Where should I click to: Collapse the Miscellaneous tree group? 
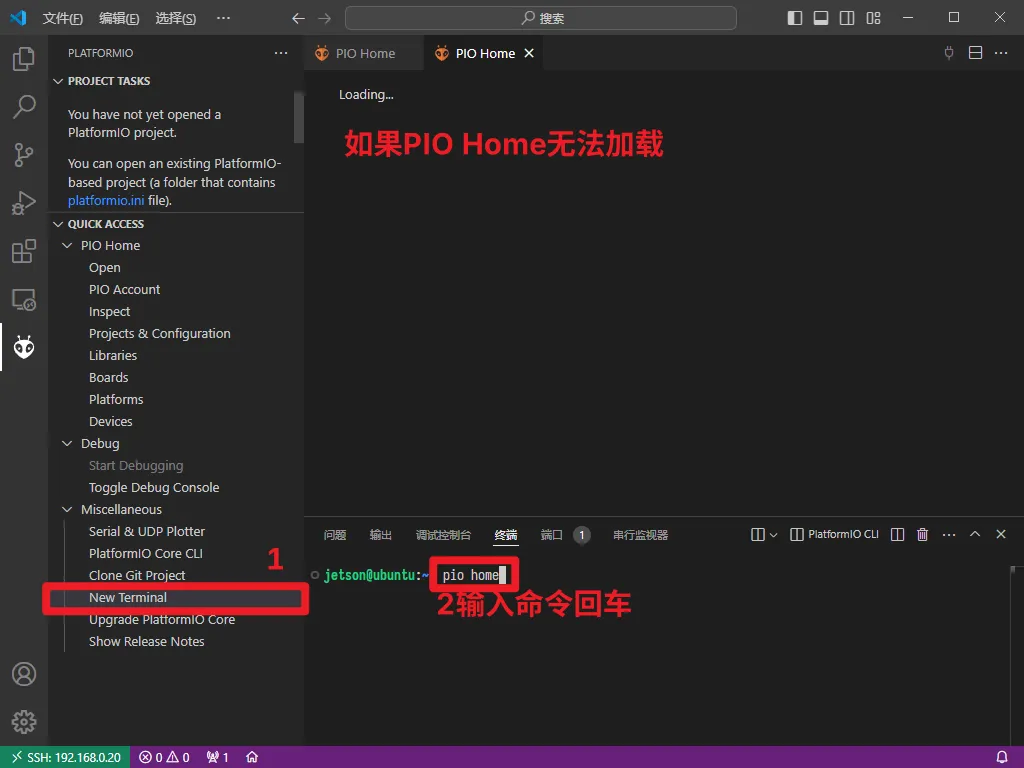(x=67, y=509)
